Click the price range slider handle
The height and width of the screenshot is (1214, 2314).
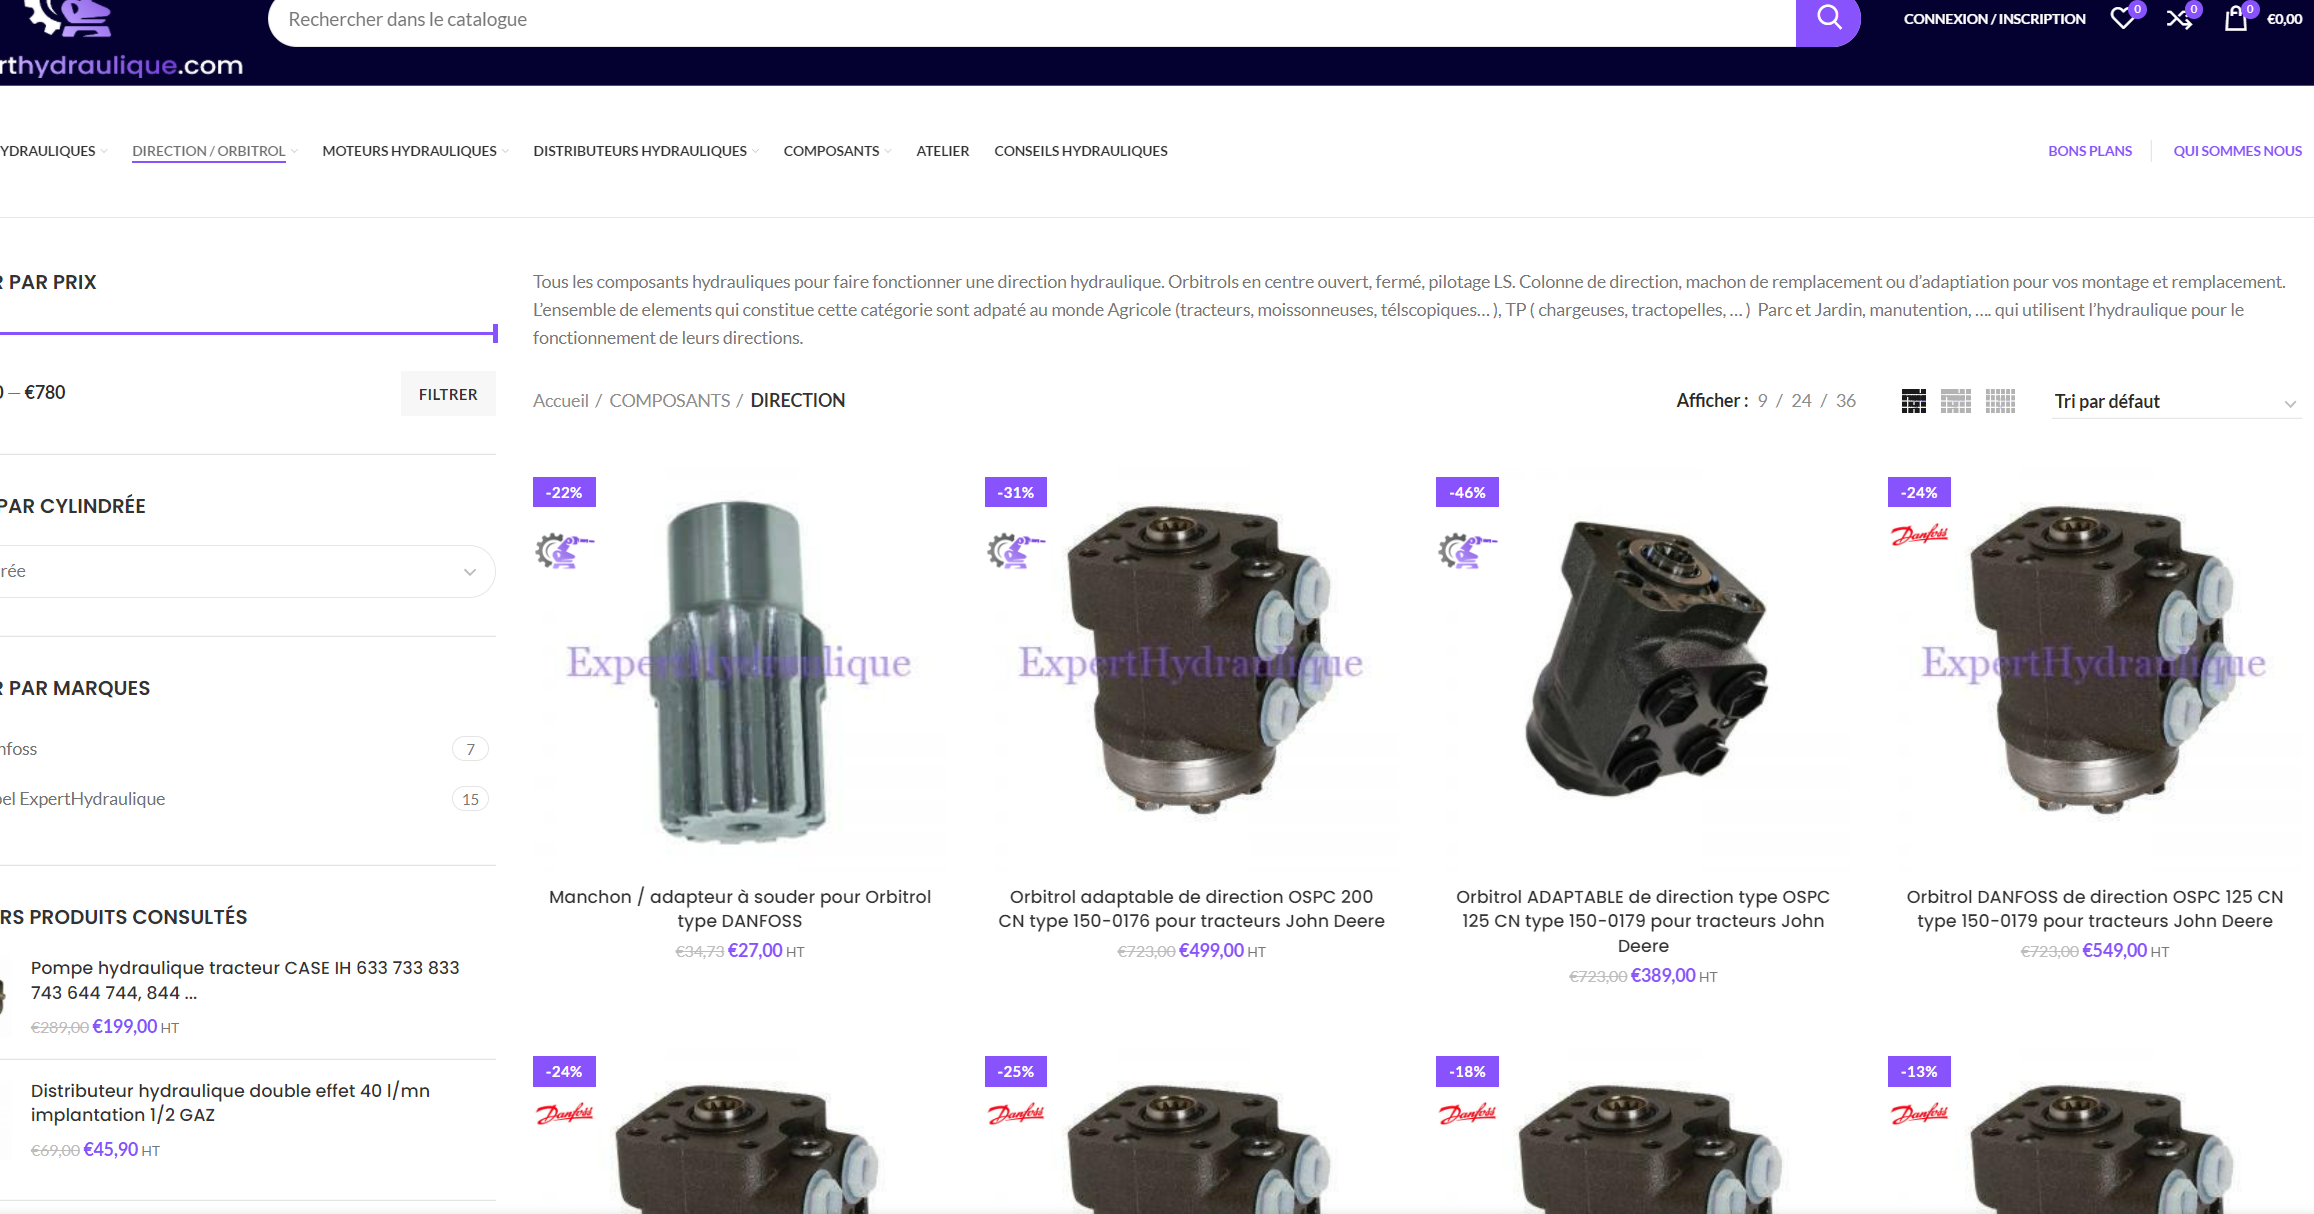(495, 333)
